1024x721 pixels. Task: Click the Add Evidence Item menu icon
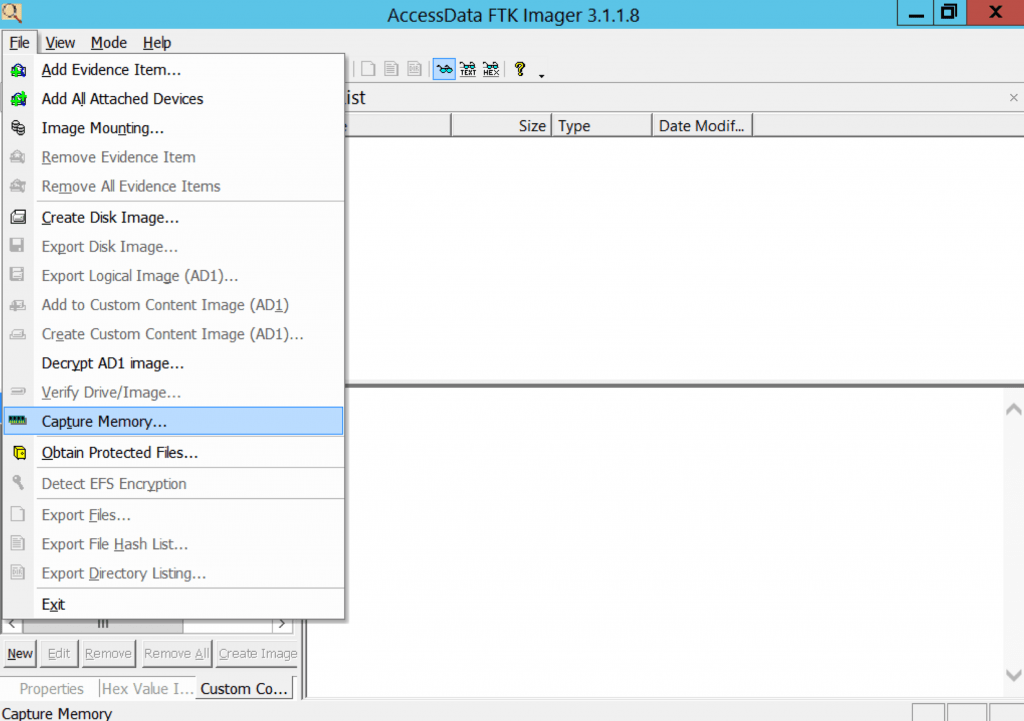coord(18,70)
